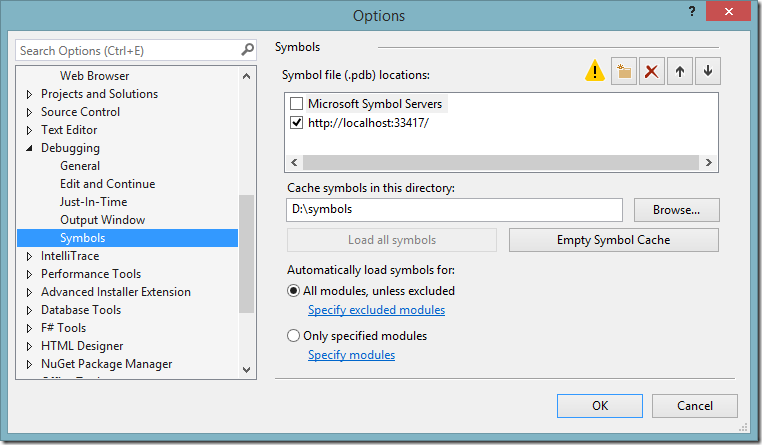Collapse the Debugging tree node
The image size is (762, 445).
(x=29, y=148)
